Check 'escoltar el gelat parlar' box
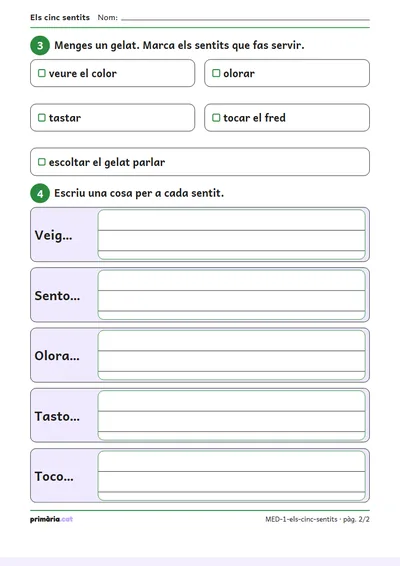Screen dimensions: 400x566 point(42,162)
